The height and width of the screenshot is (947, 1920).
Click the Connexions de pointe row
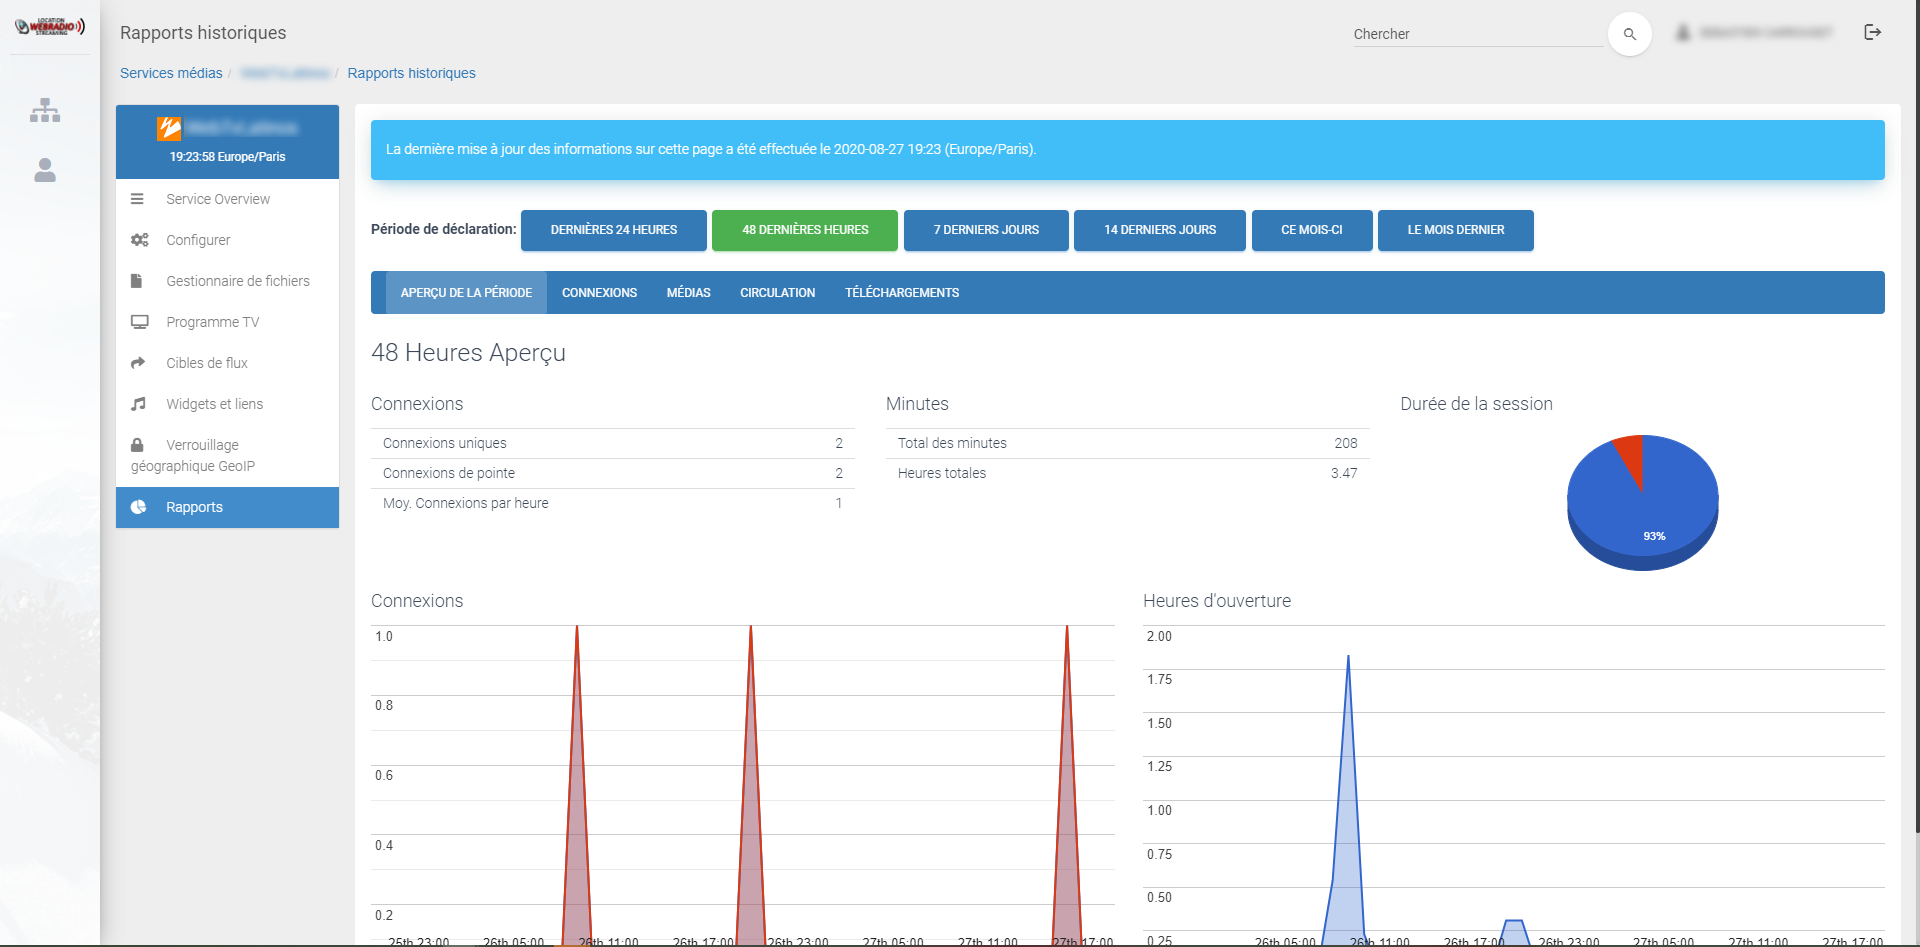point(612,473)
